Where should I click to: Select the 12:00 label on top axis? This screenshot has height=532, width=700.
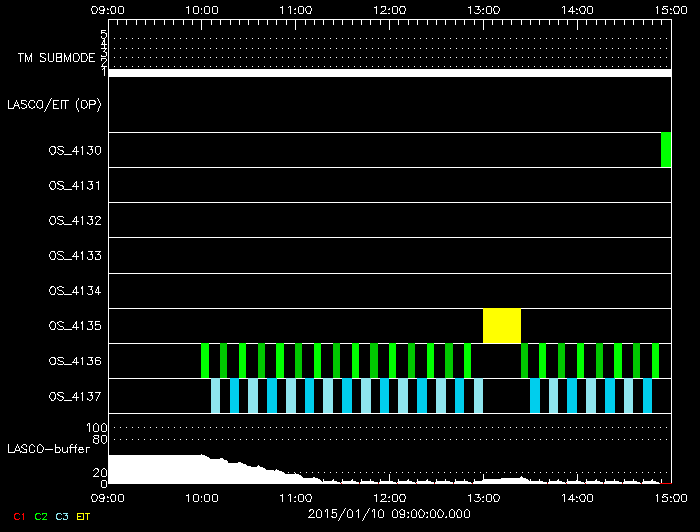[389, 10]
